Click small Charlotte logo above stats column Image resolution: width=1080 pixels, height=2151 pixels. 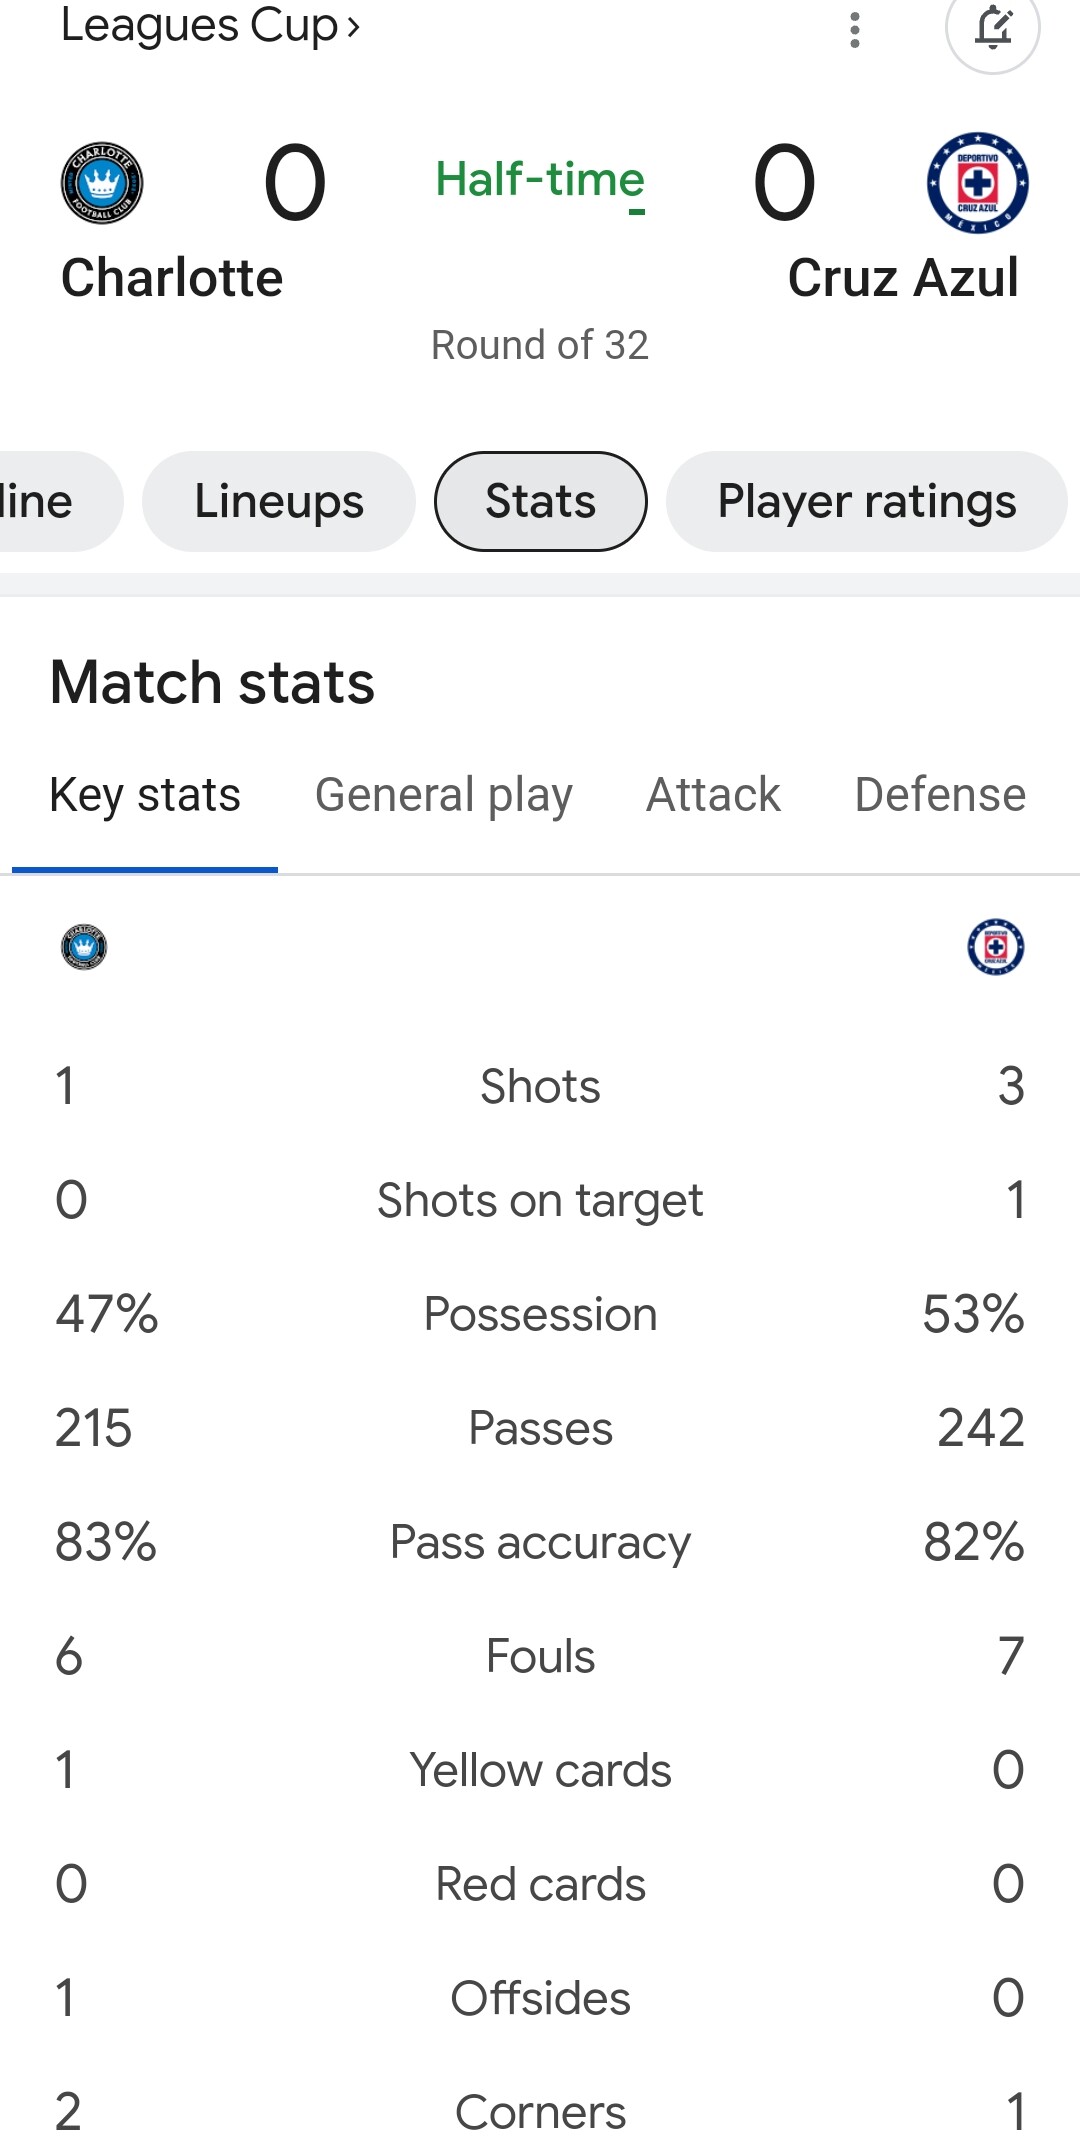84,946
